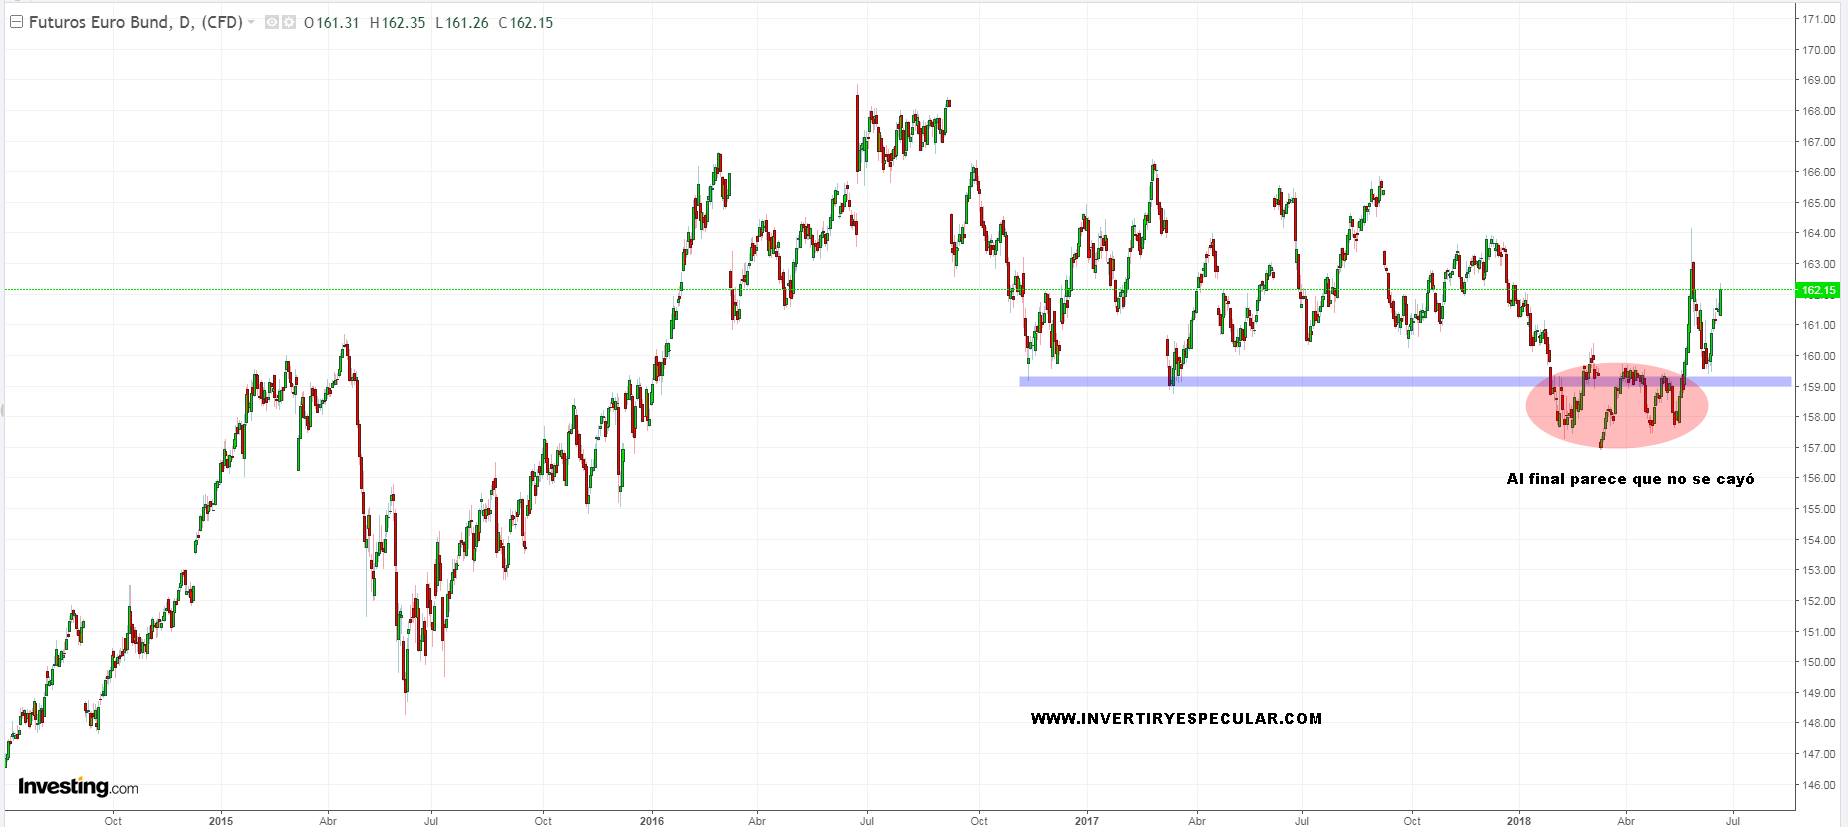Click the Futuros Euro Bund, D, (CFD) title

135,22
